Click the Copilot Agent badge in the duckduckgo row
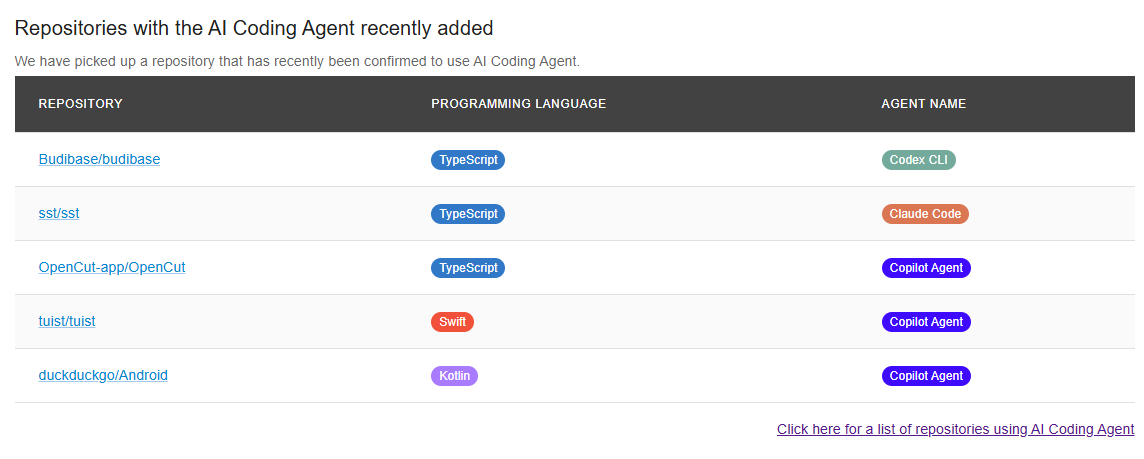Image resolution: width=1144 pixels, height=459 pixels. (x=927, y=376)
